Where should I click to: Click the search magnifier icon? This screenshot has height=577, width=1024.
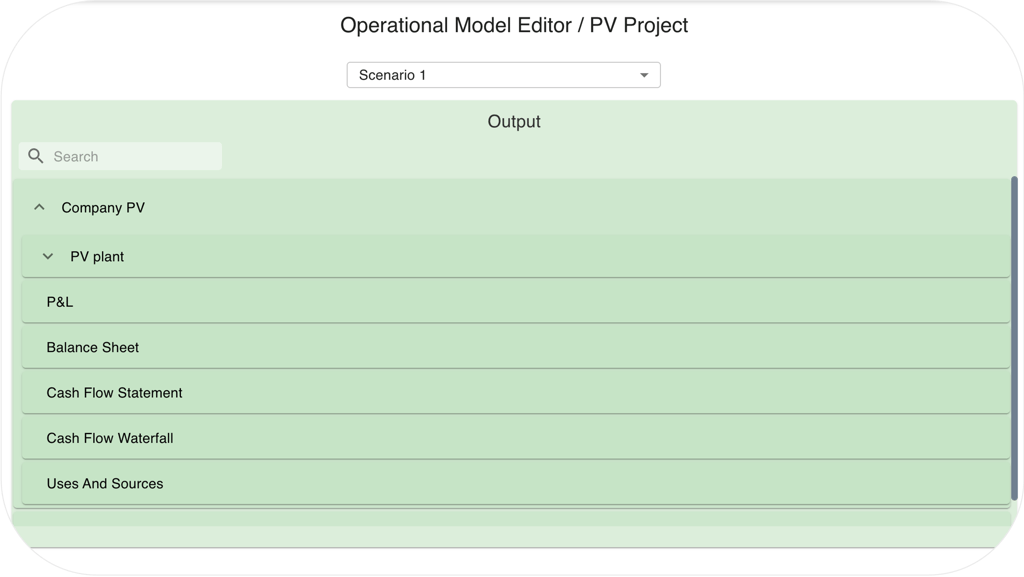click(x=36, y=156)
